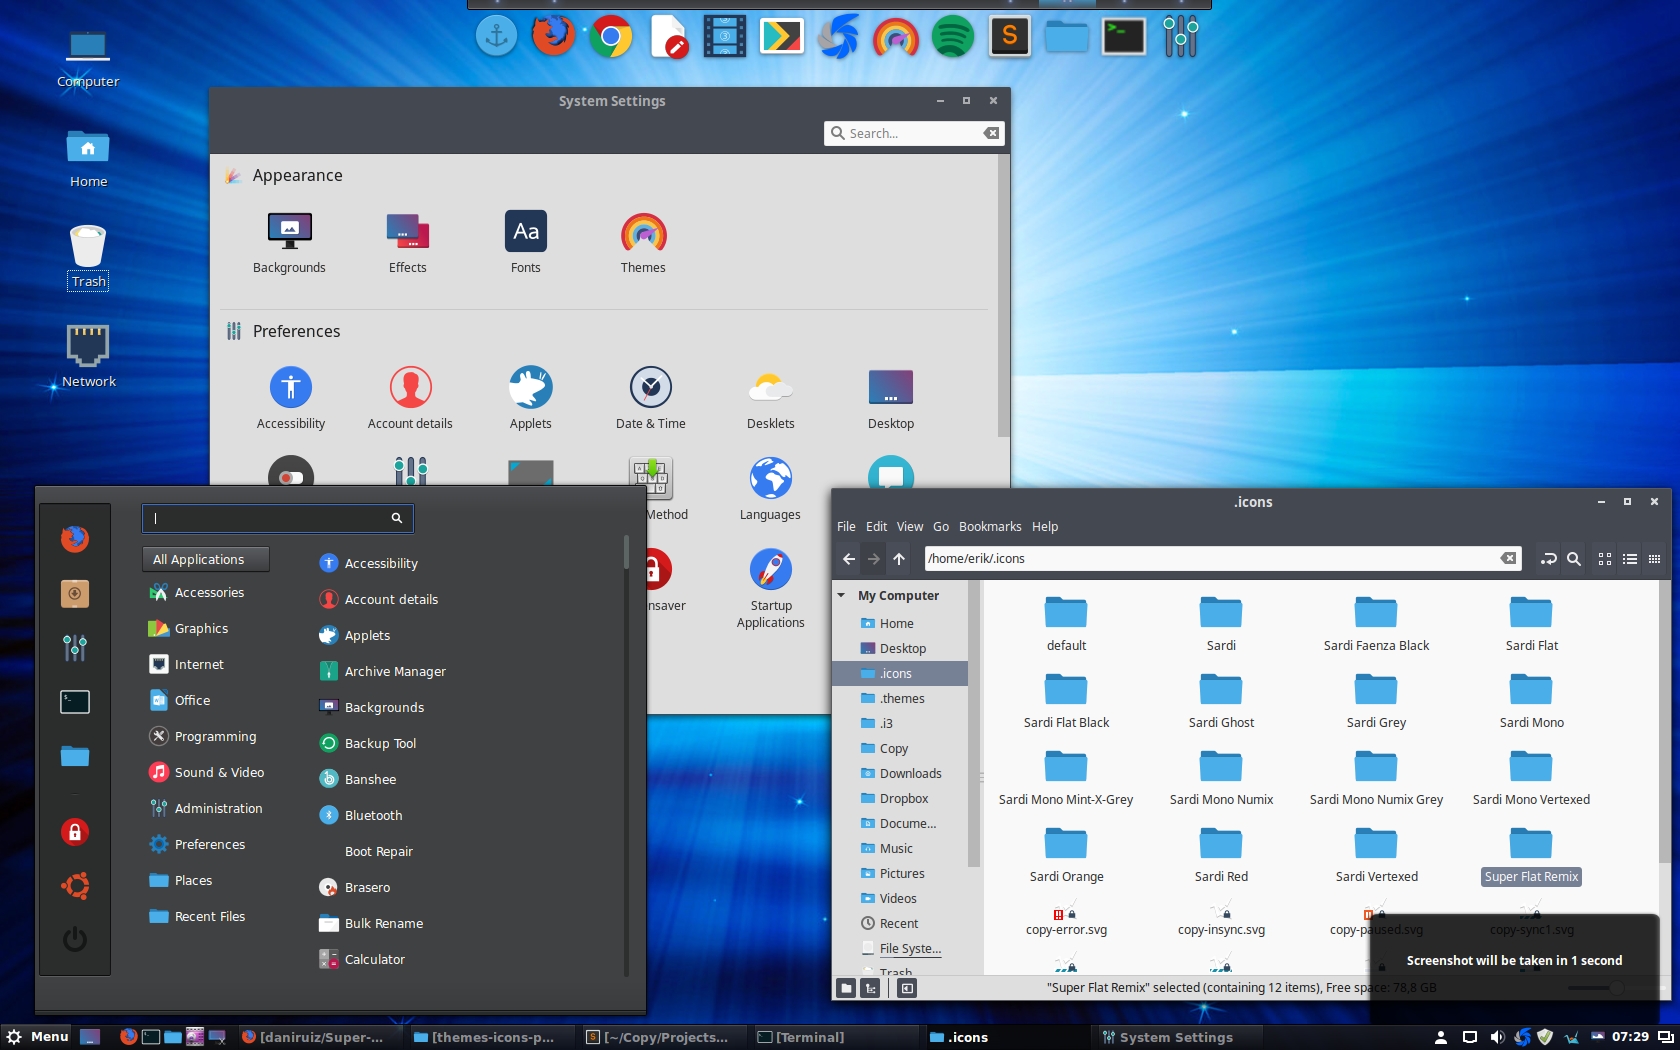Select .themes in file manager sidebar

click(900, 698)
